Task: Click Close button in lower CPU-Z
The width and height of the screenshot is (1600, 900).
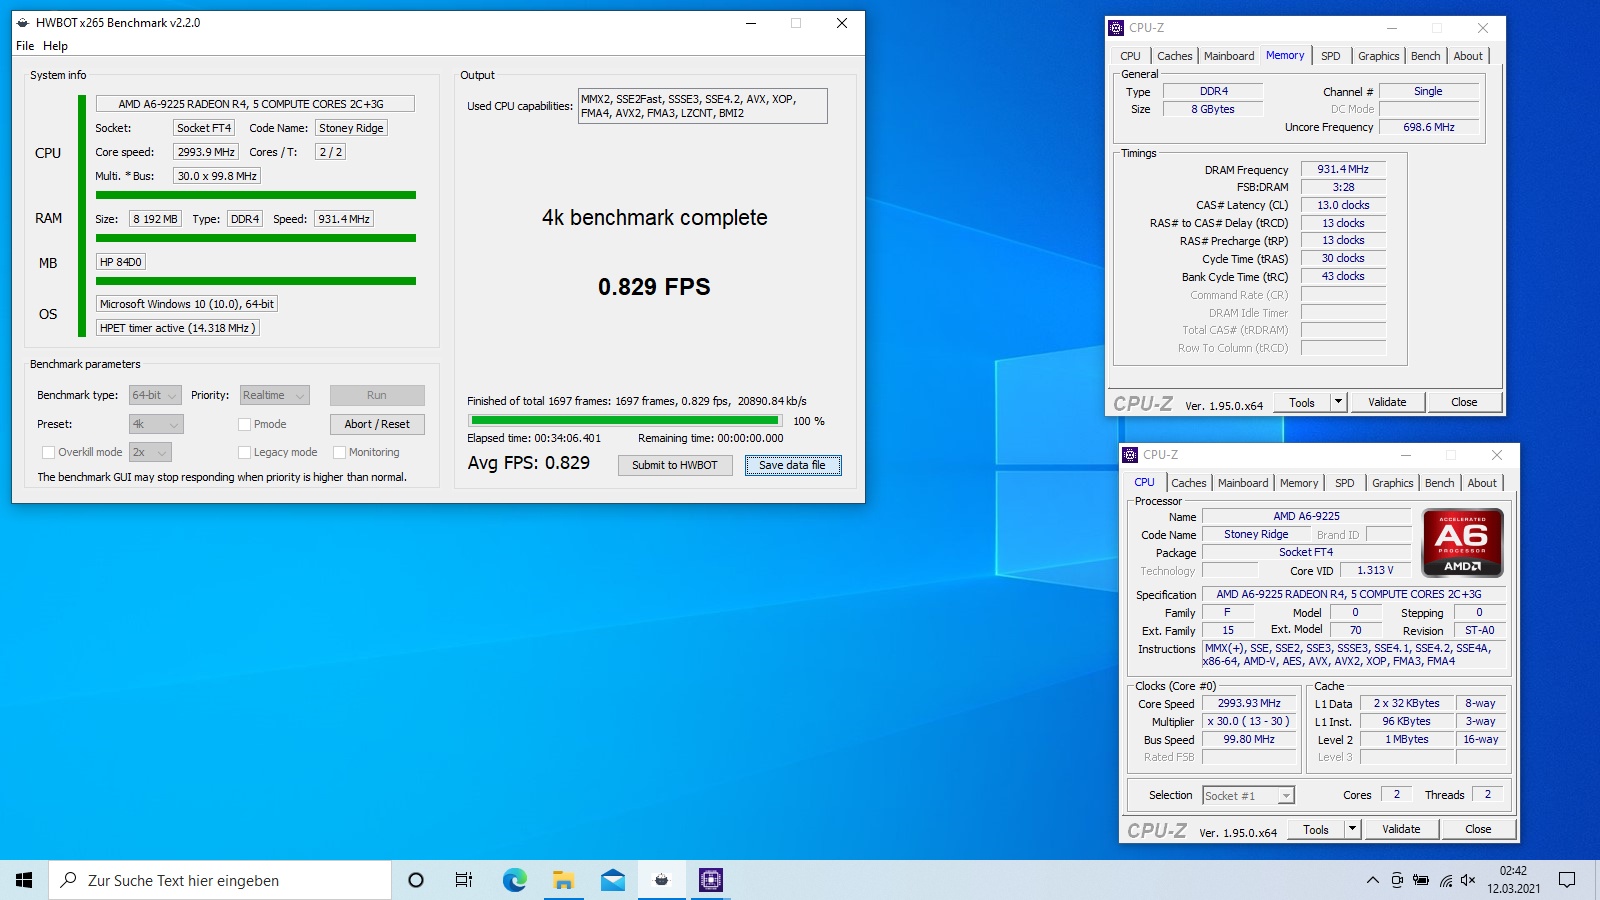Action: pyautogui.click(x=1478, y=829)
